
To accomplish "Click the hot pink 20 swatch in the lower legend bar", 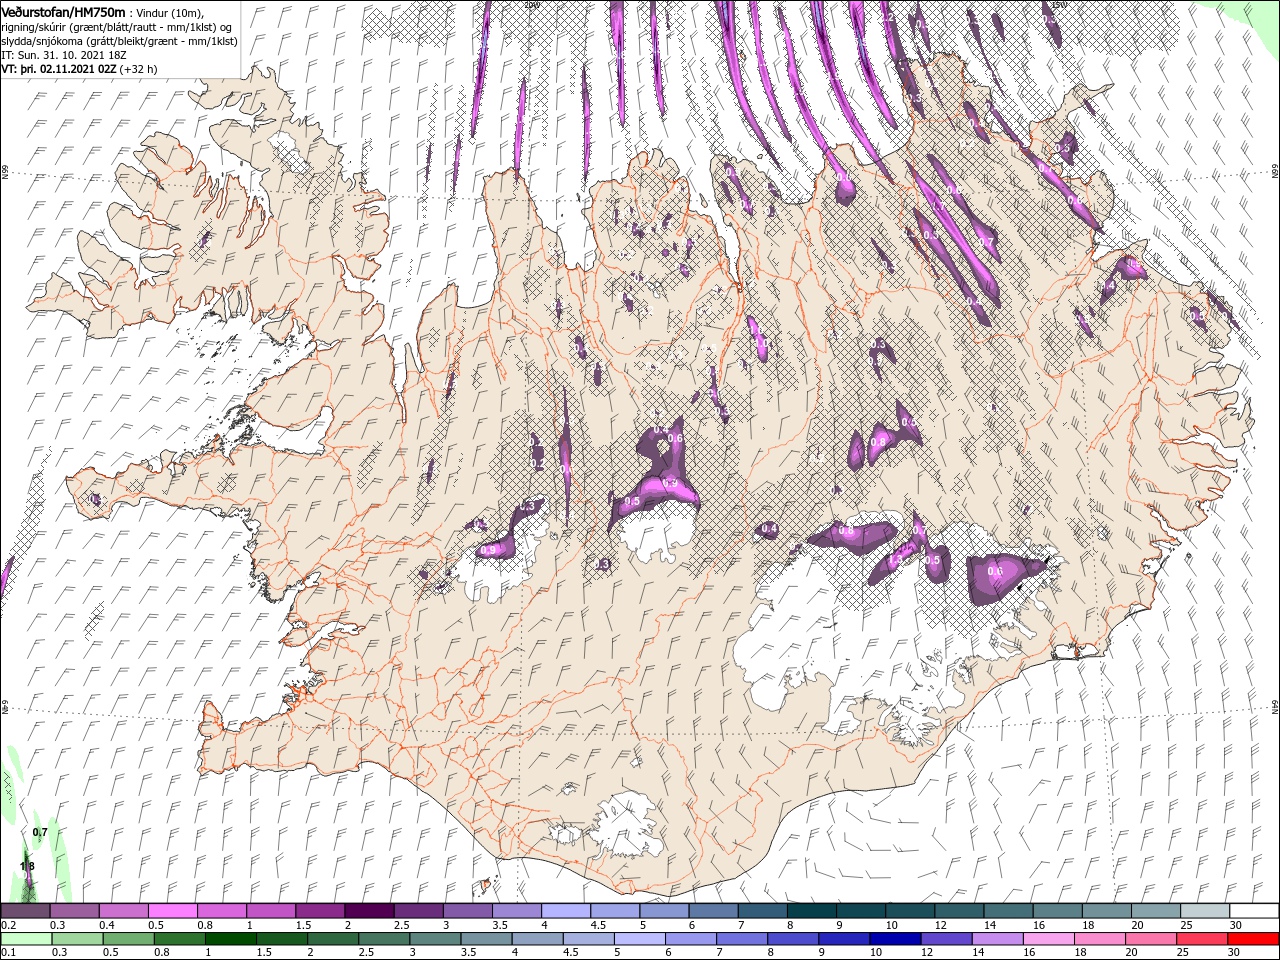I will (x=1152, y=939).
